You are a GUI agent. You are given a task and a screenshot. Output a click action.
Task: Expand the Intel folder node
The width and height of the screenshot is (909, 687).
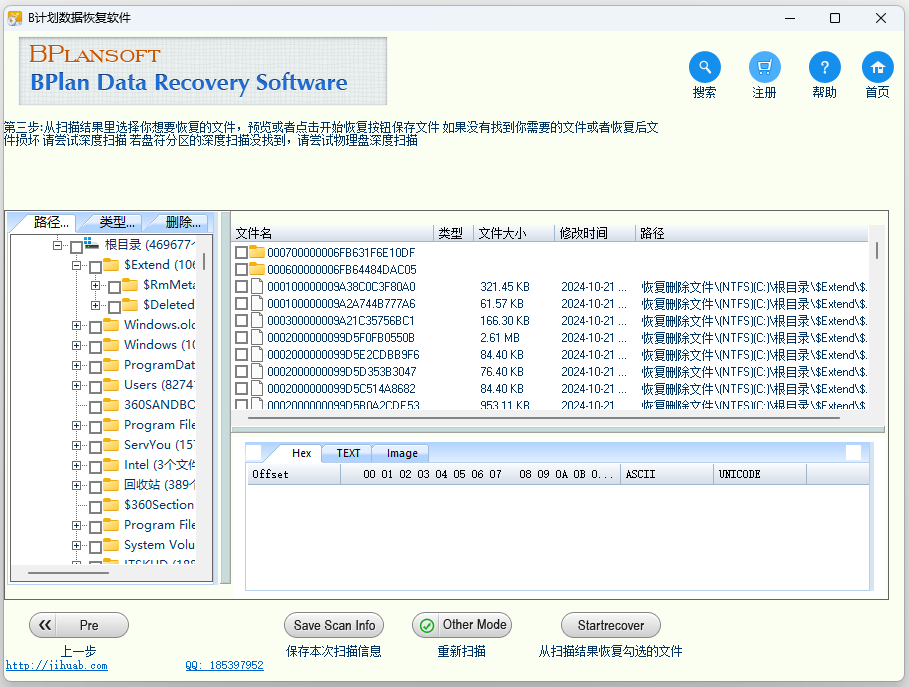[x=77, y=465]
